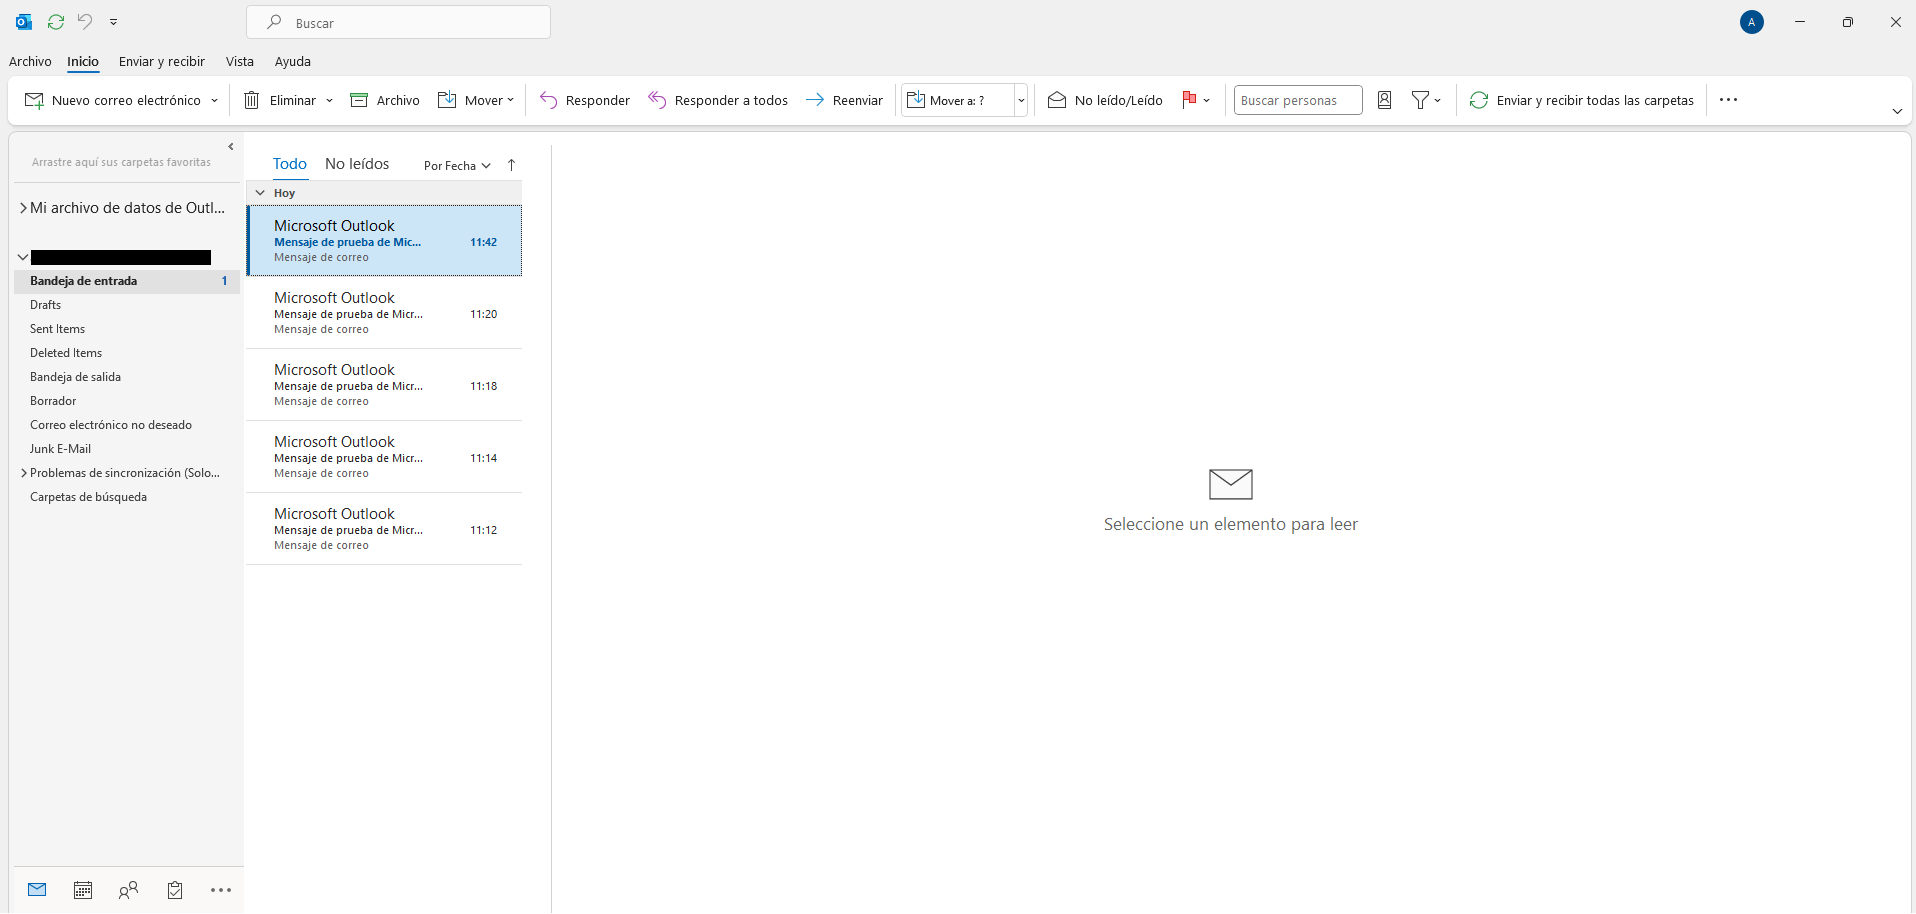The image size is (1916, 914).
Task: Switch to Calendar view icon
Action: (83, 890)
